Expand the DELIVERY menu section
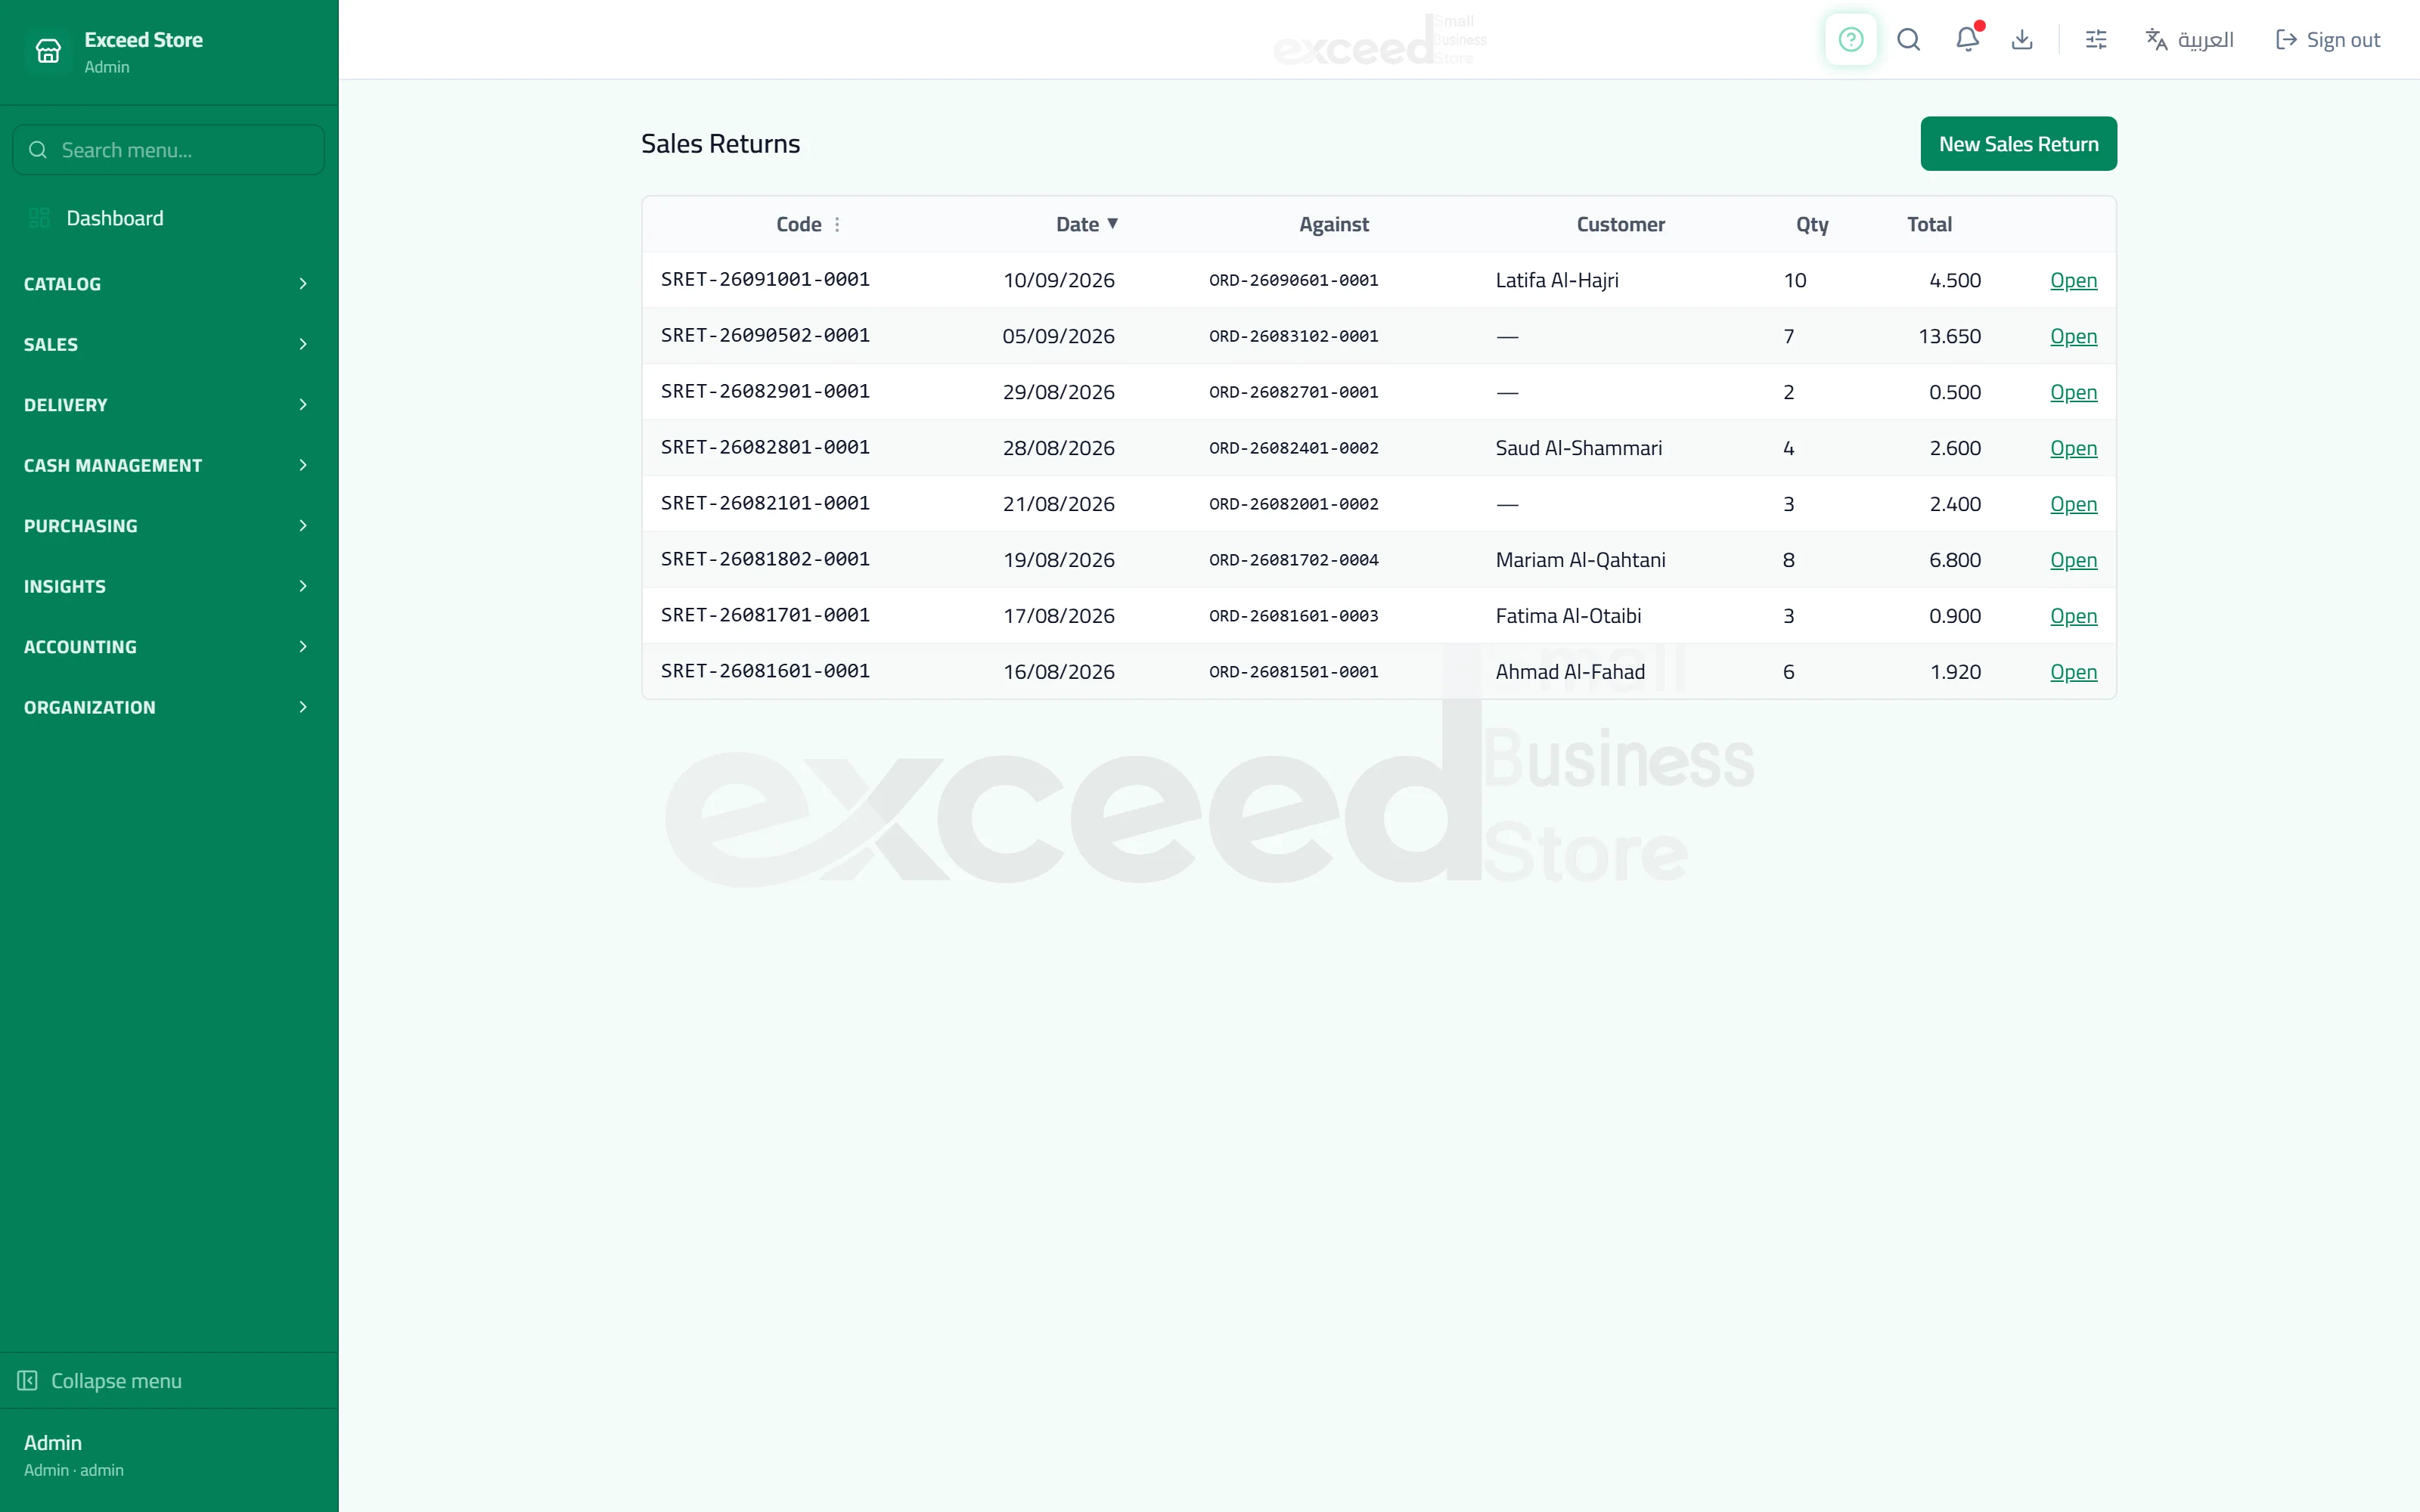 (x=168, y=405)
